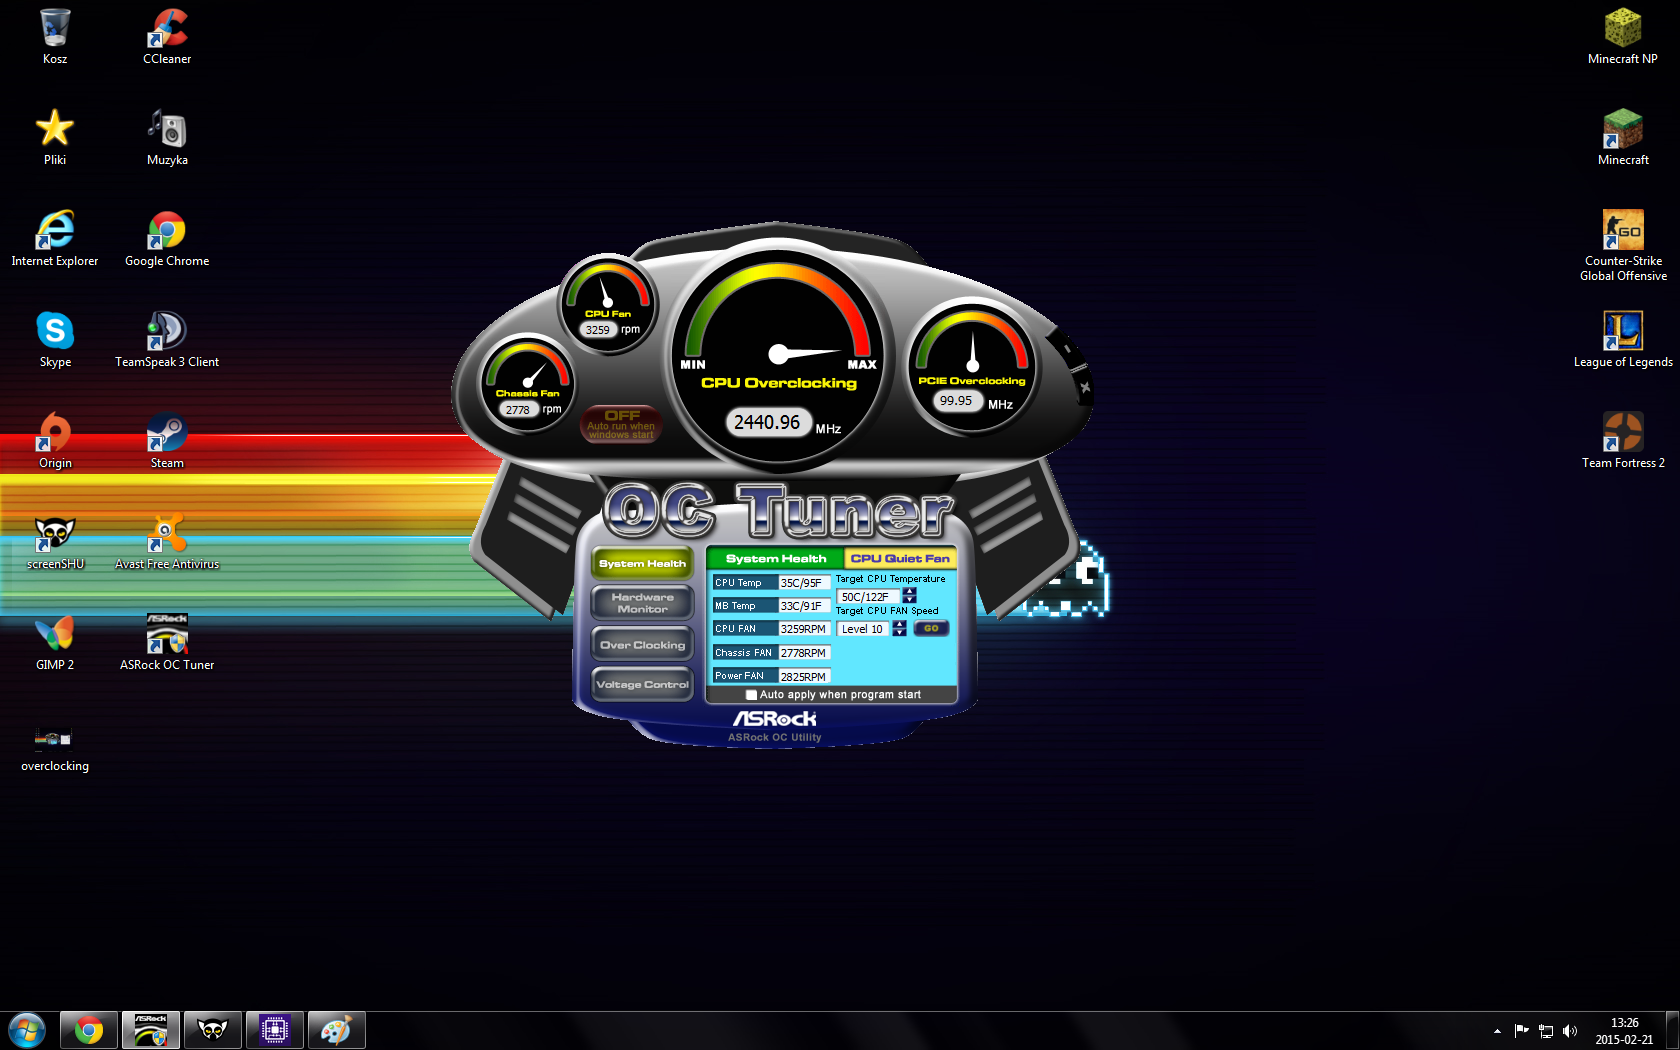Click the CPU Overclocking gauge dial
Screen dimensions: 1680x1050
click(778, 353)
